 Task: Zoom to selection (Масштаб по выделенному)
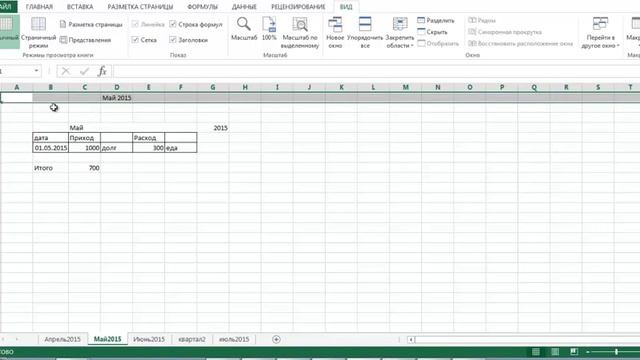pyautogui.click(x=300, y=33)
